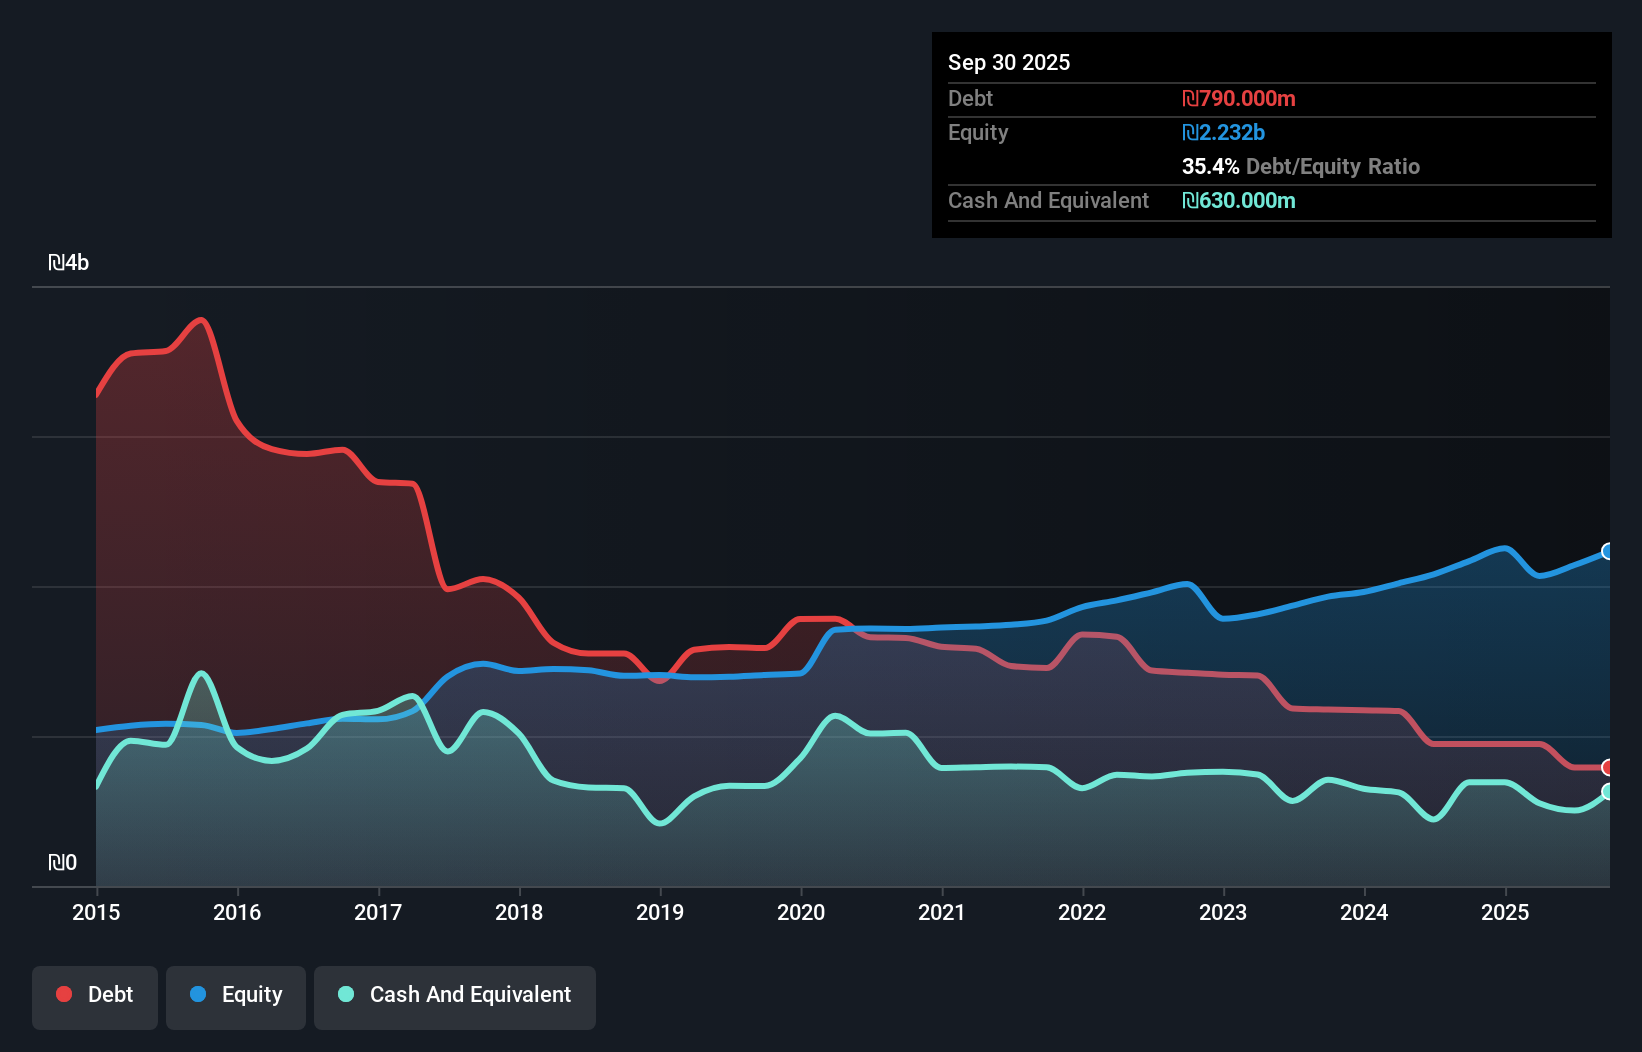Click the Sep 30 2025 tooltip date
1642x1052 pixels.
coord(1009,62)
